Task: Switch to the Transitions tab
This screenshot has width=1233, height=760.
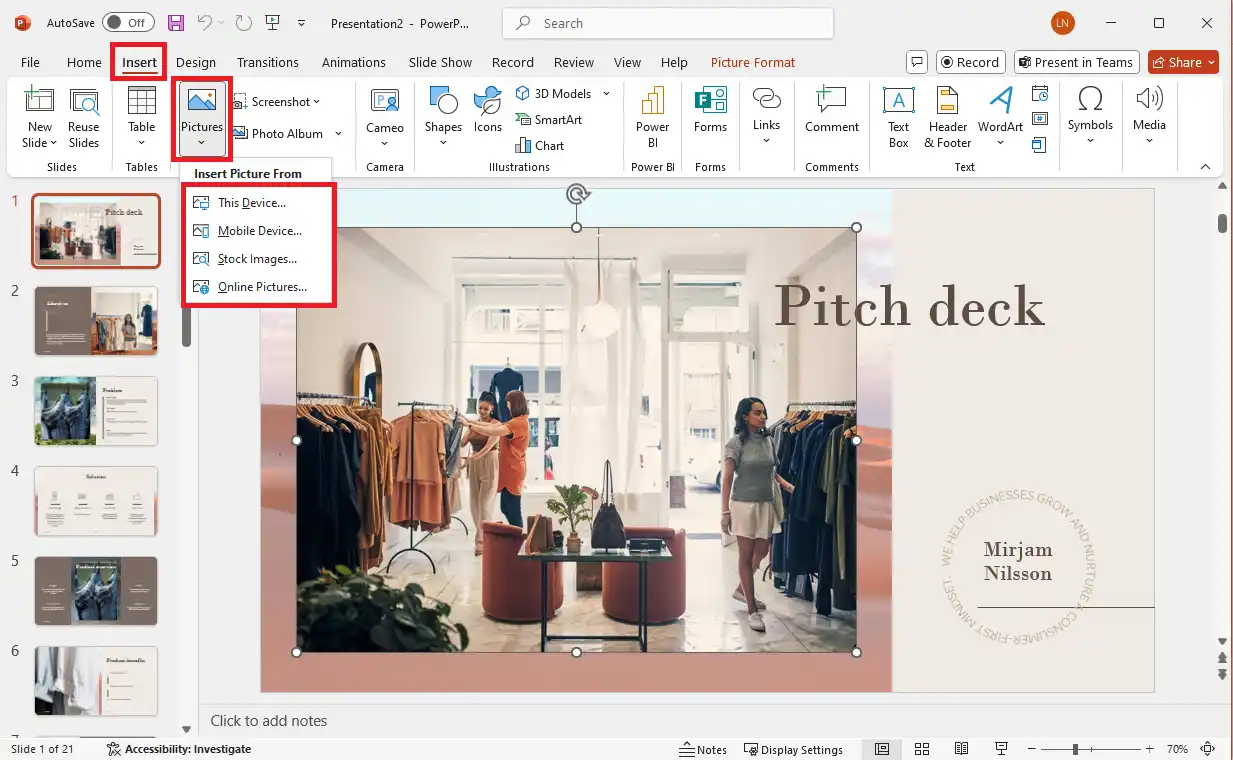Action: coord(268,62)
